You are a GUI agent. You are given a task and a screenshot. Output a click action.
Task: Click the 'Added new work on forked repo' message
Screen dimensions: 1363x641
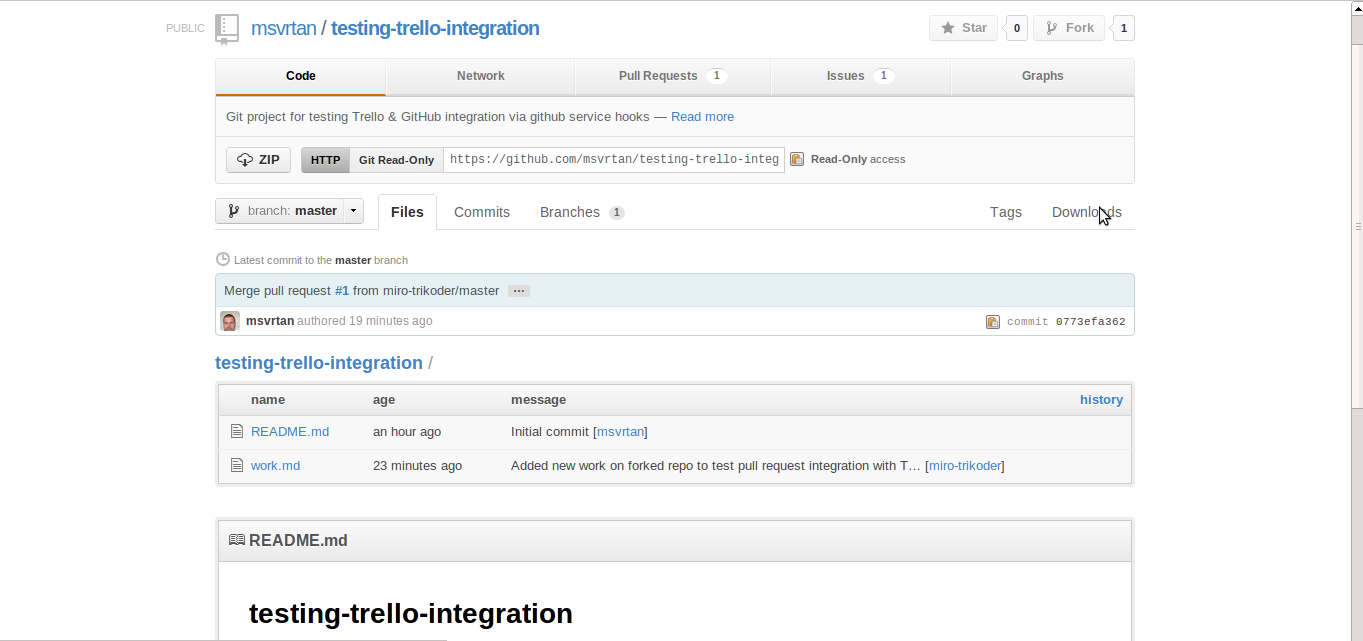point(716,466)
